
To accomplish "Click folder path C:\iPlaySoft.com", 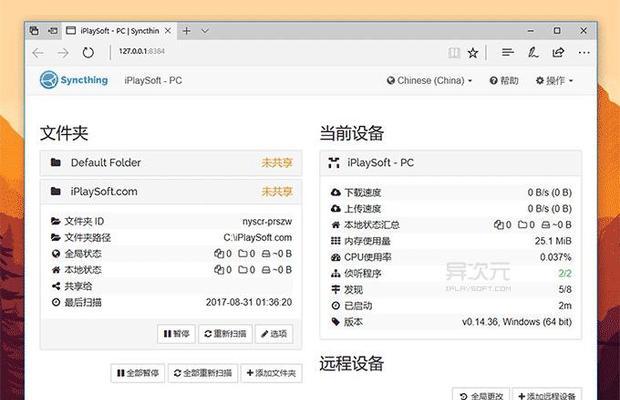I will 258,238.
